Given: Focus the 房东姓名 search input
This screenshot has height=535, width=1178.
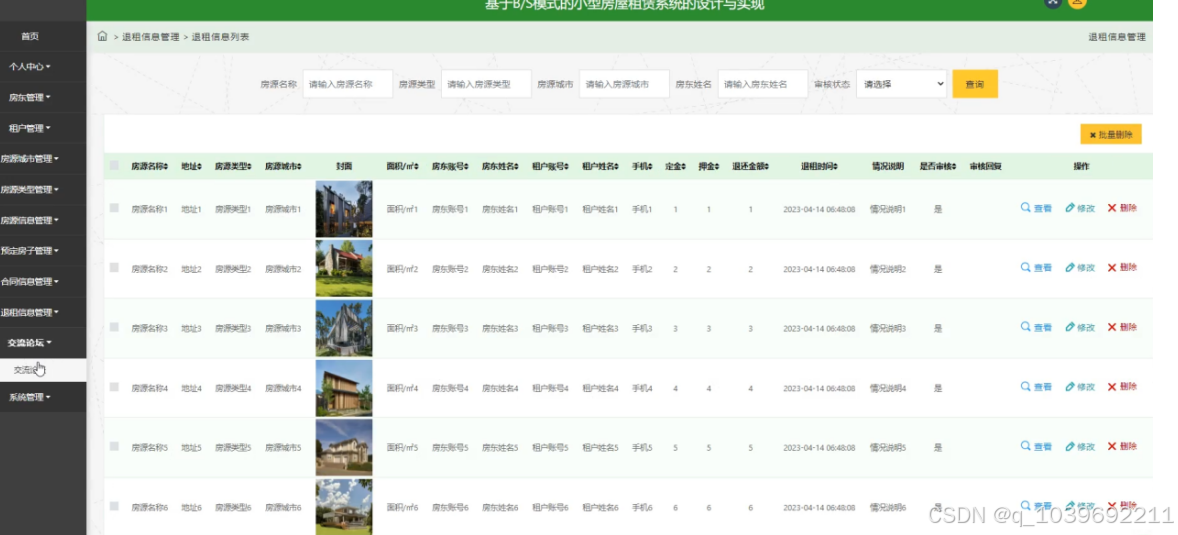Looking at the screenshot, I should (763, 84).
